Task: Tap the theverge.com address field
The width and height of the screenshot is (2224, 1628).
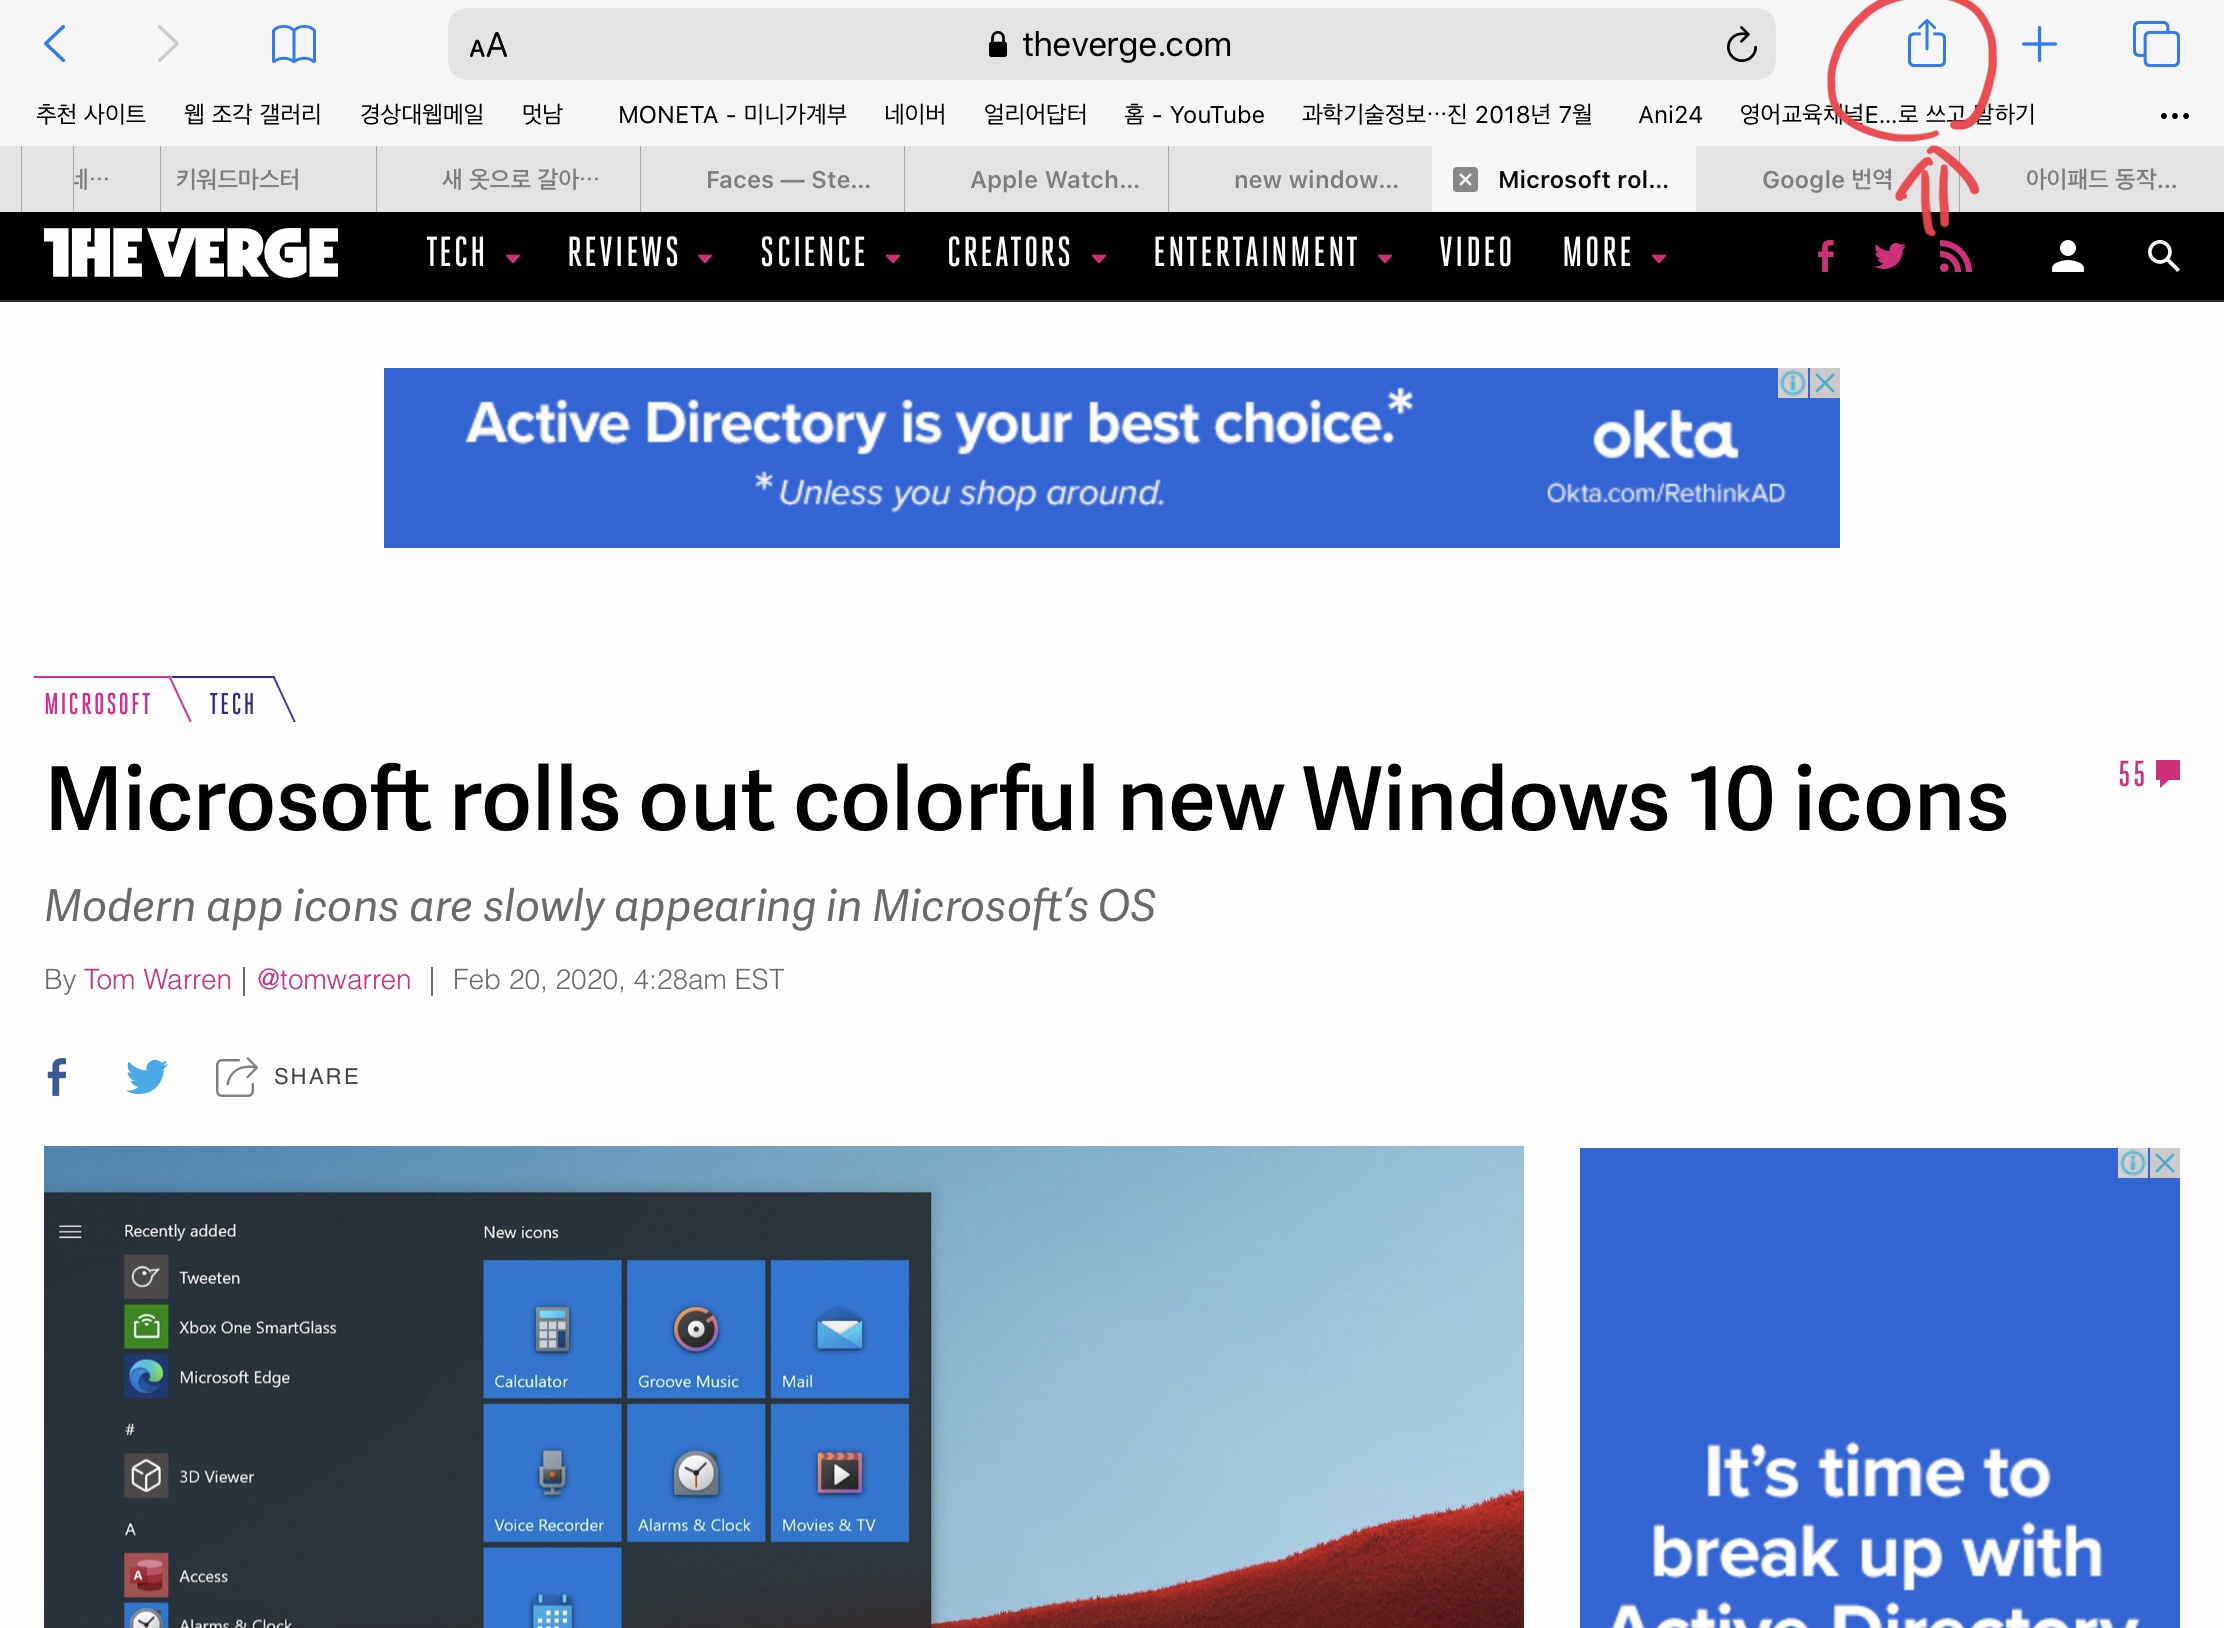Action: (1111, 44)
